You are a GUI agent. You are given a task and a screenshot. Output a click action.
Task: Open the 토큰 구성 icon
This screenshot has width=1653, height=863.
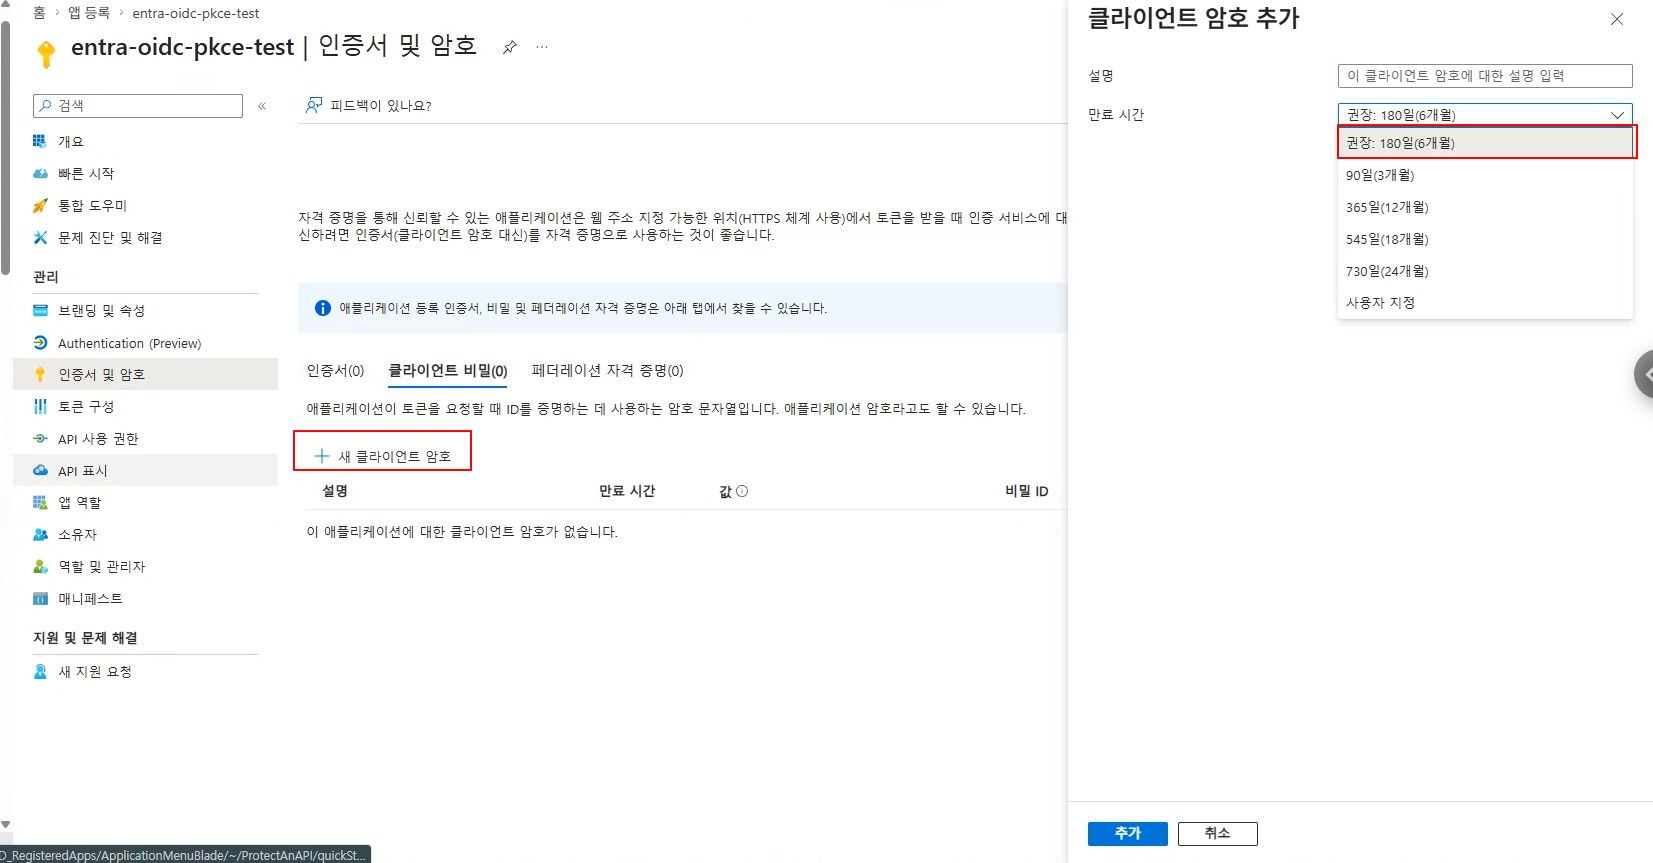point(40,406)
